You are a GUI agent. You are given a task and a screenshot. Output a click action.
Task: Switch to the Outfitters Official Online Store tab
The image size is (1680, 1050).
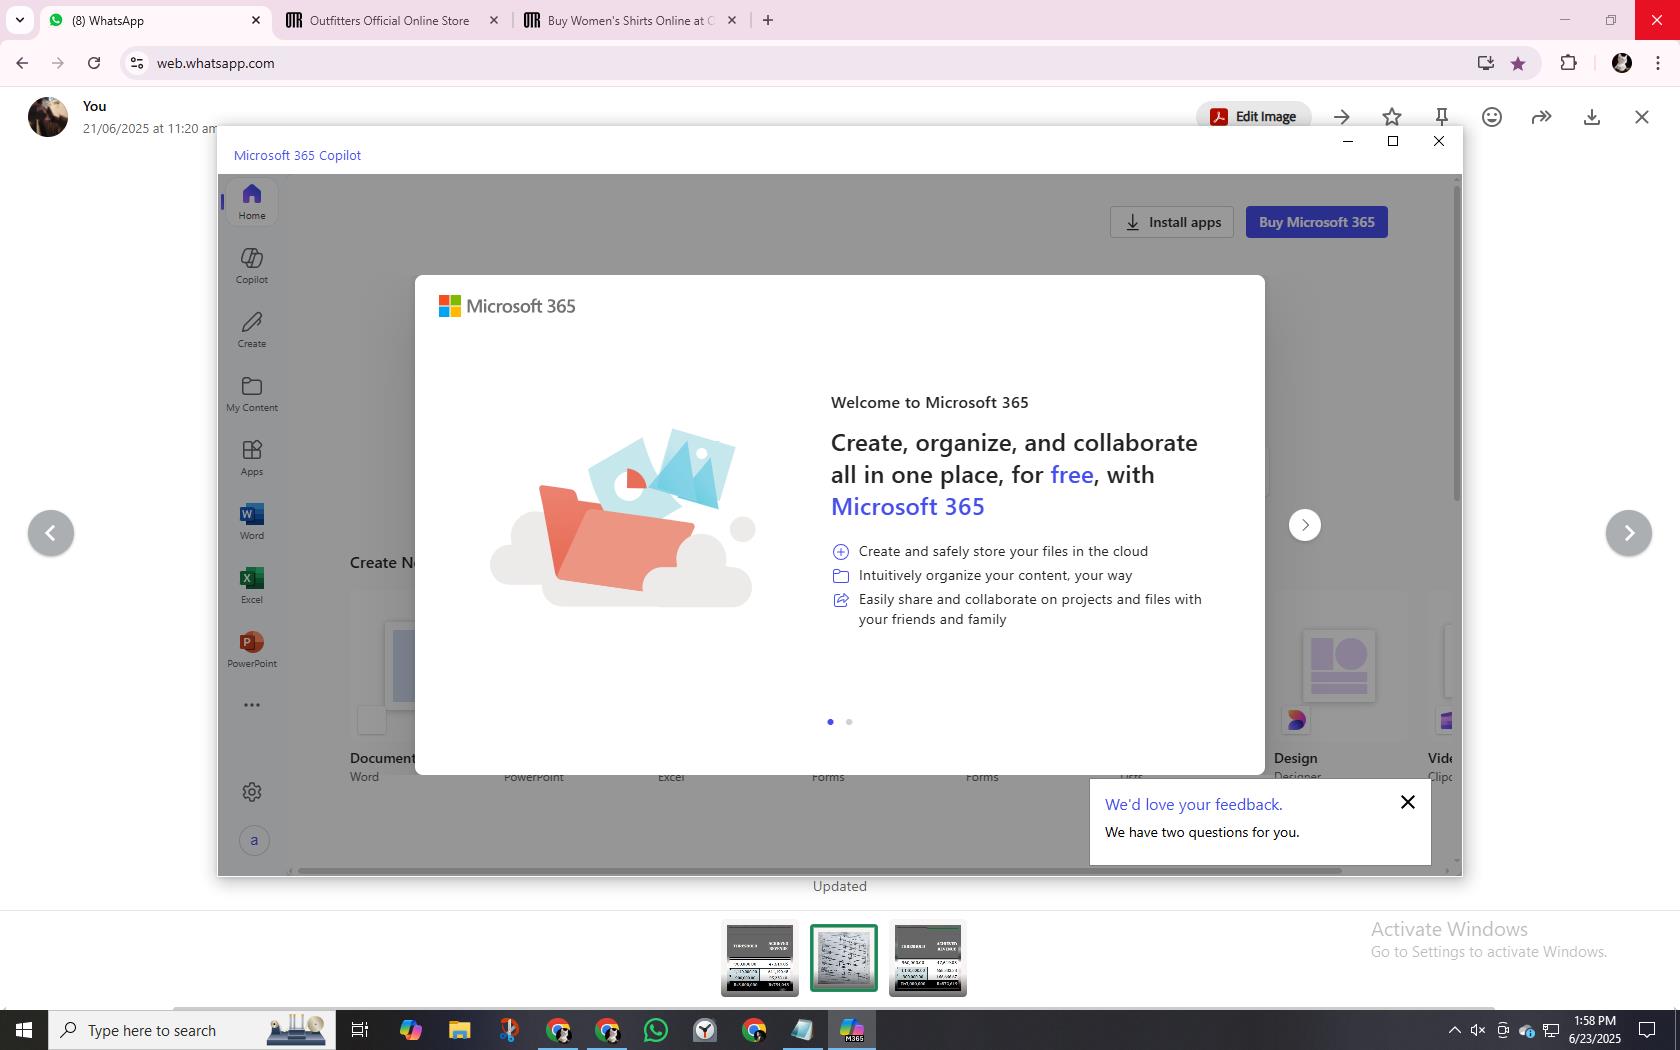coord(388,20)
